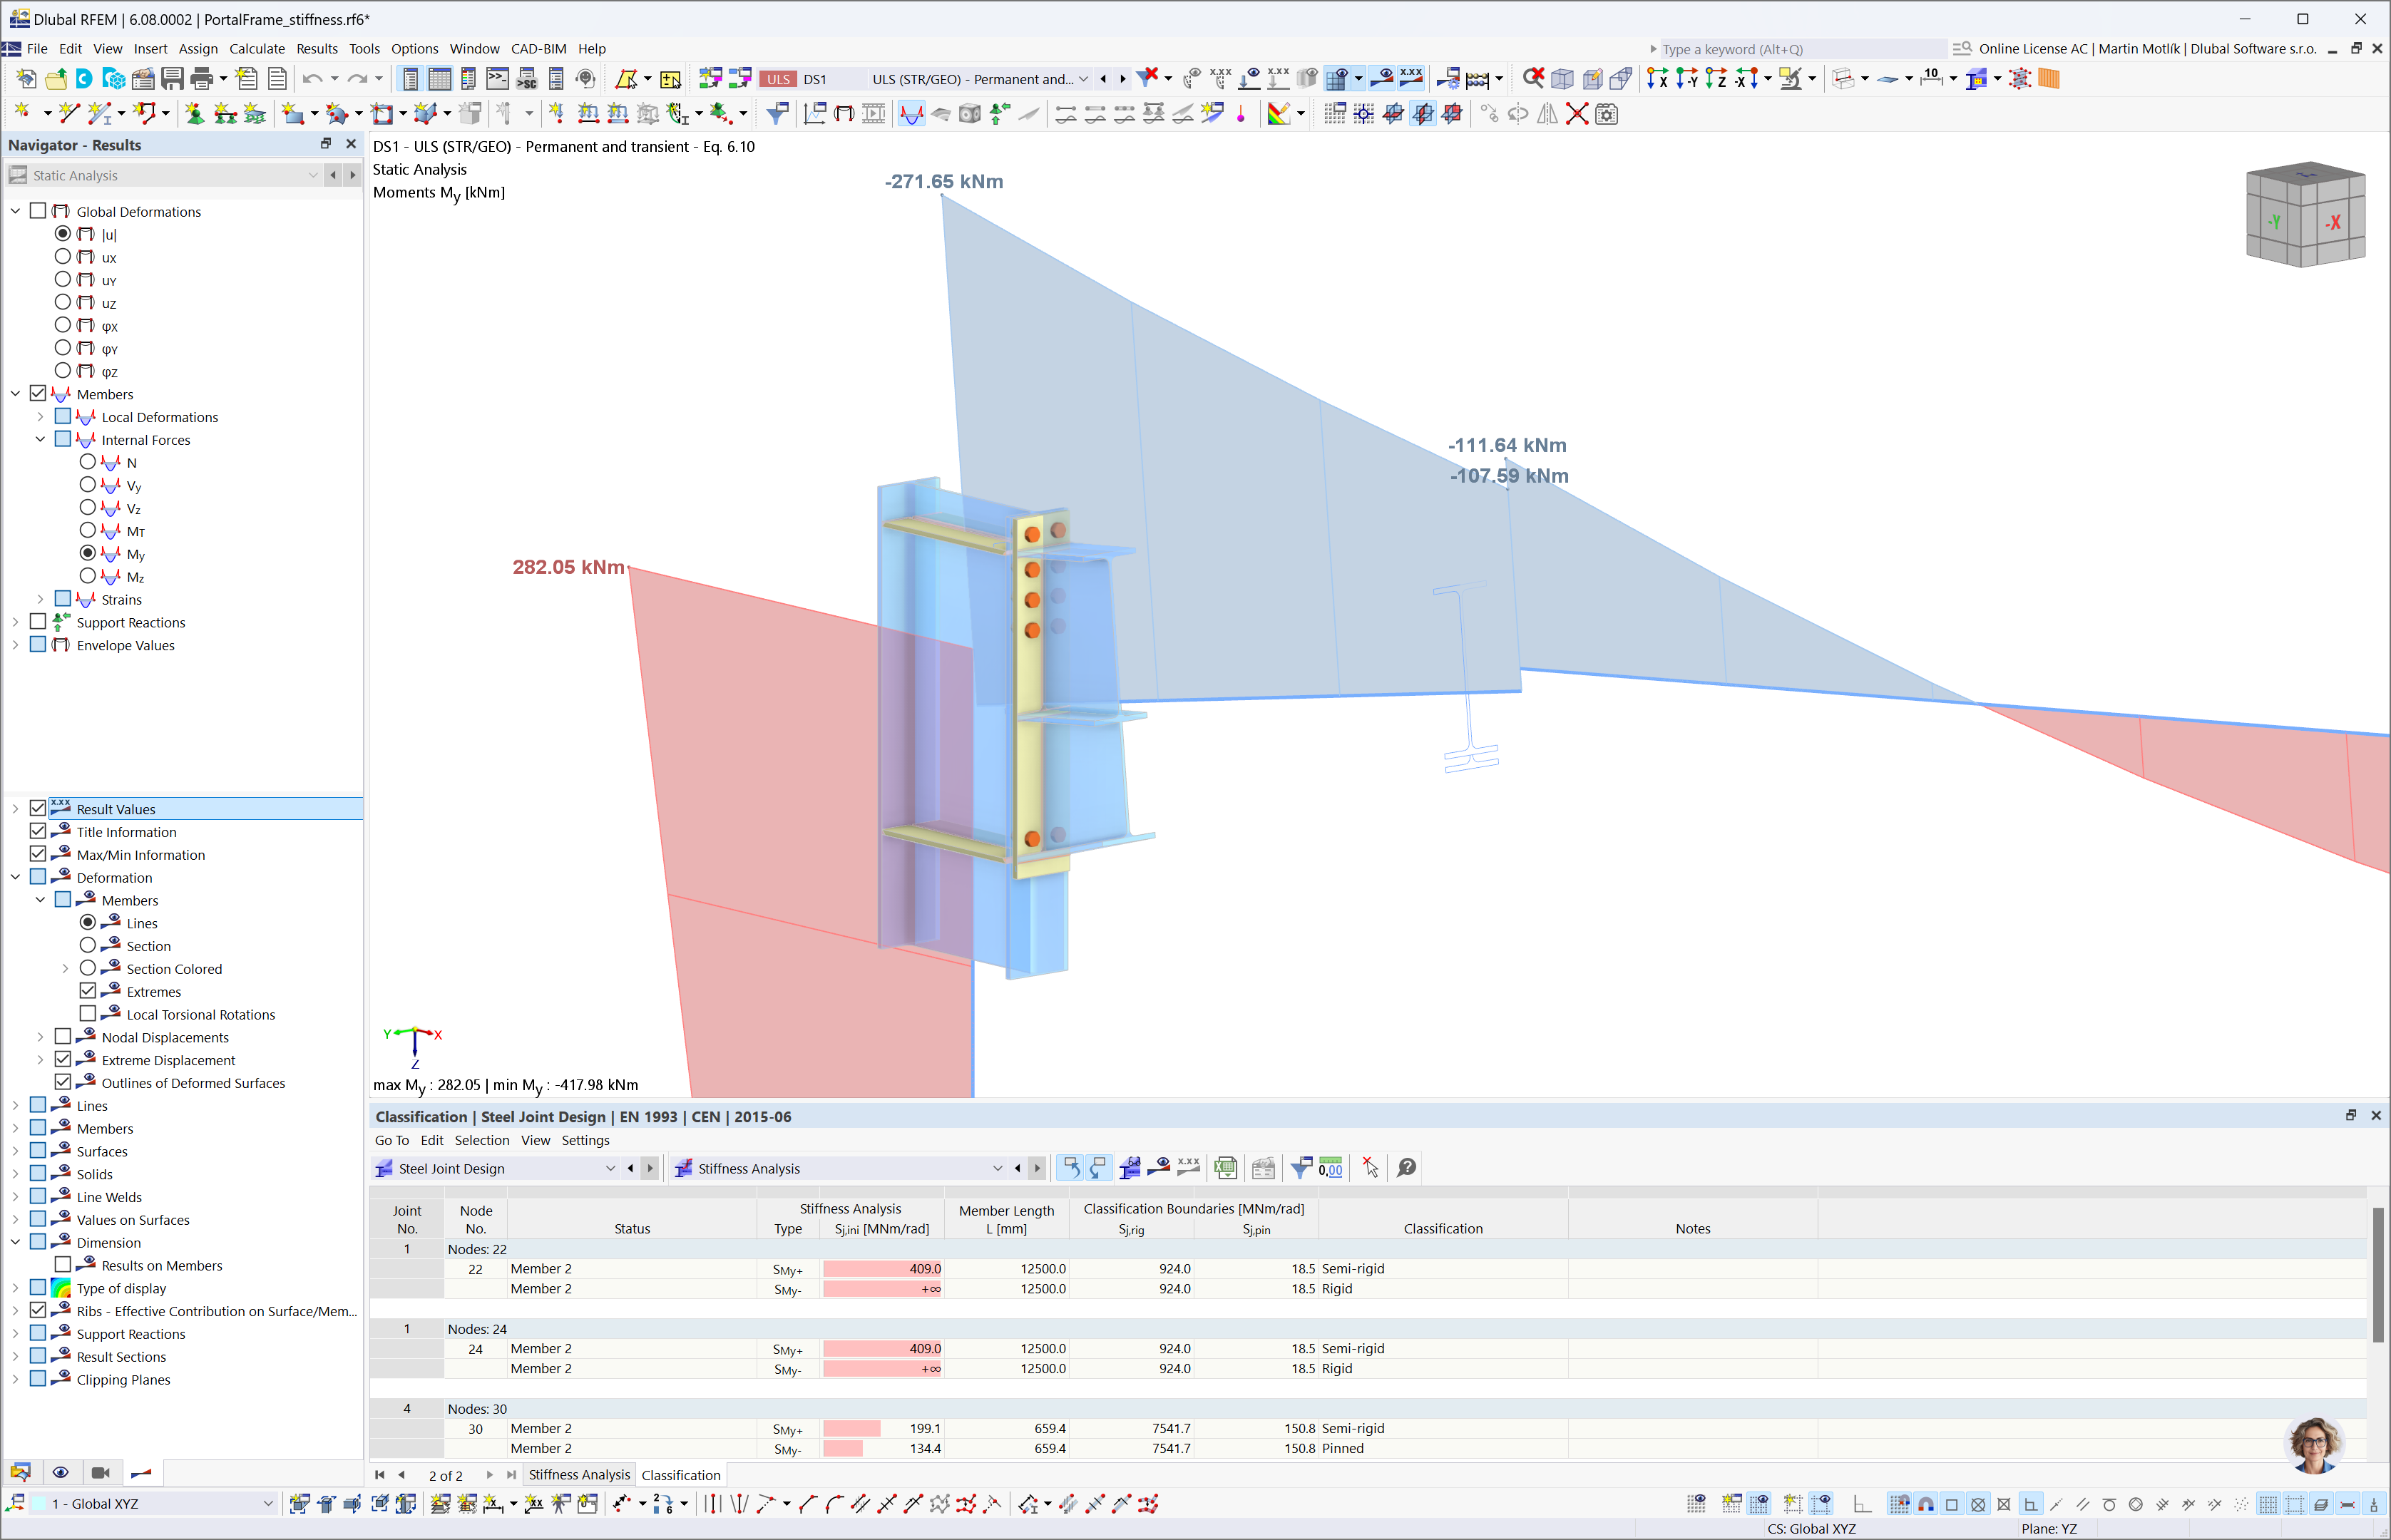Toggle the Results on Members option
2391x1540 pixels.
click(58, 1265)
